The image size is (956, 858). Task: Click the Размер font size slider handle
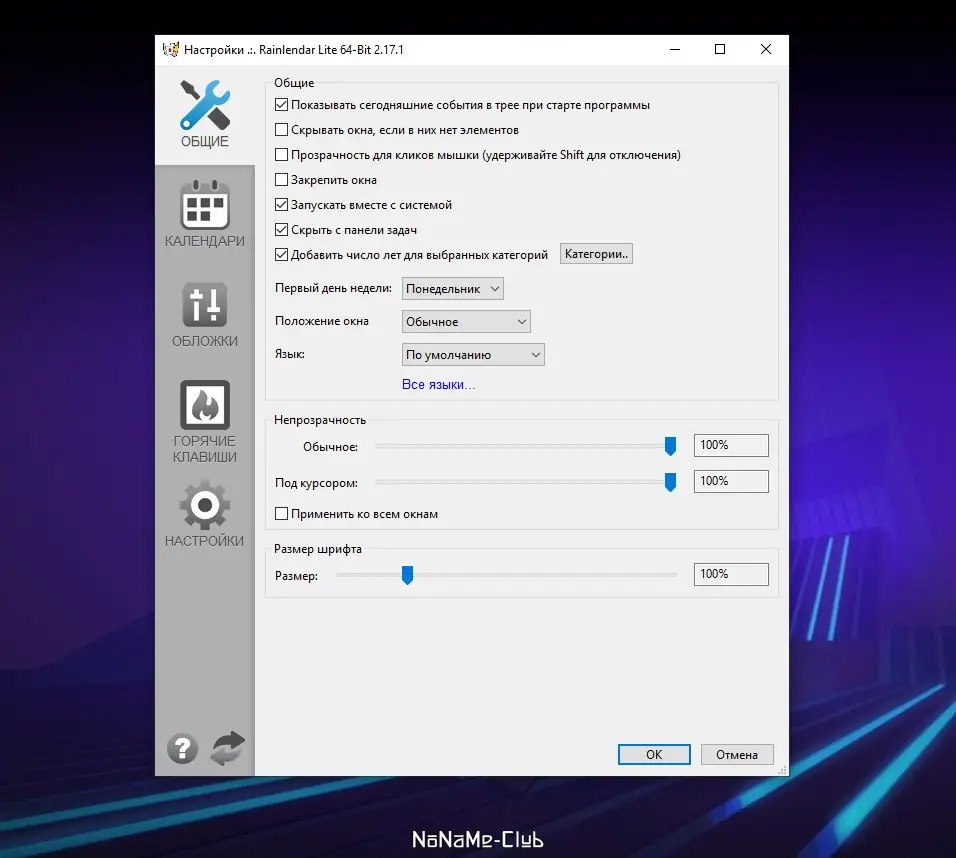pos(407,574)
